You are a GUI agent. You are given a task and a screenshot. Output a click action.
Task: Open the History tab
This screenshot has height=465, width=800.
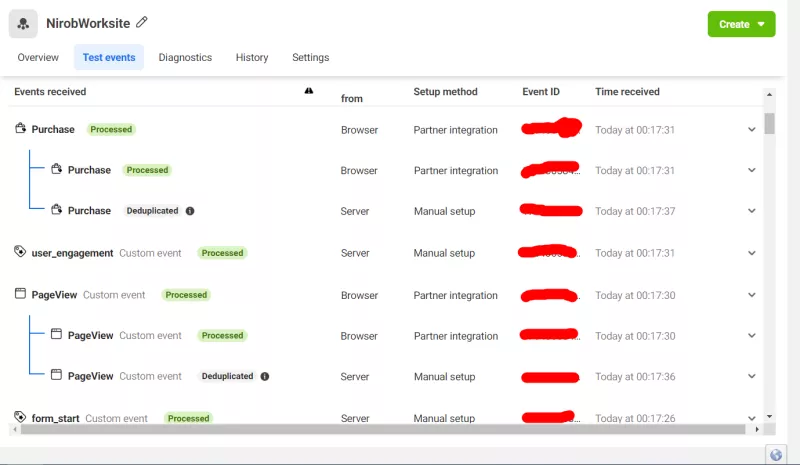[x=252, y=57]
